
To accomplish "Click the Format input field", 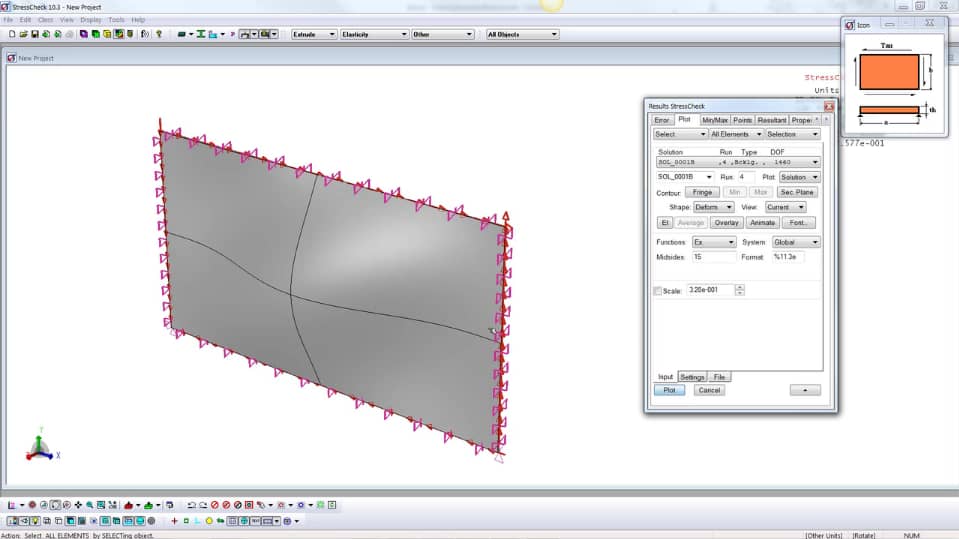I will click(x=788, y=257).
